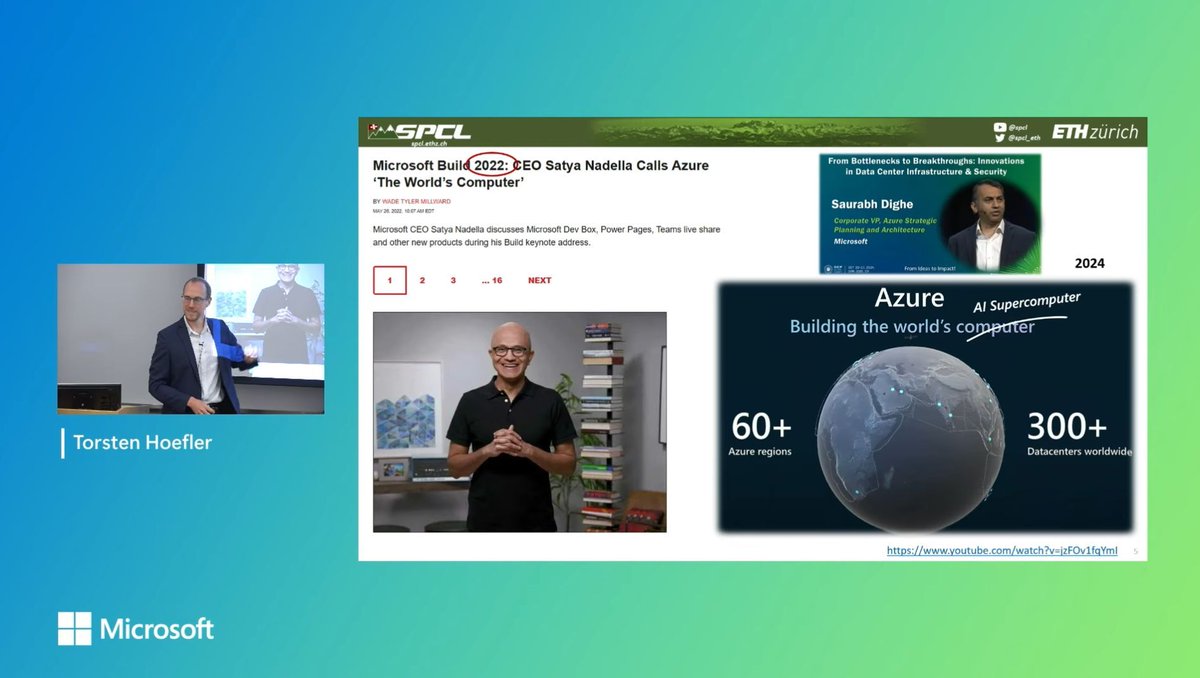Click the SPCL logo in slide header
The width and height of the screenshot is (1200, 678).
pyautogui.click(x=420, y=132)
